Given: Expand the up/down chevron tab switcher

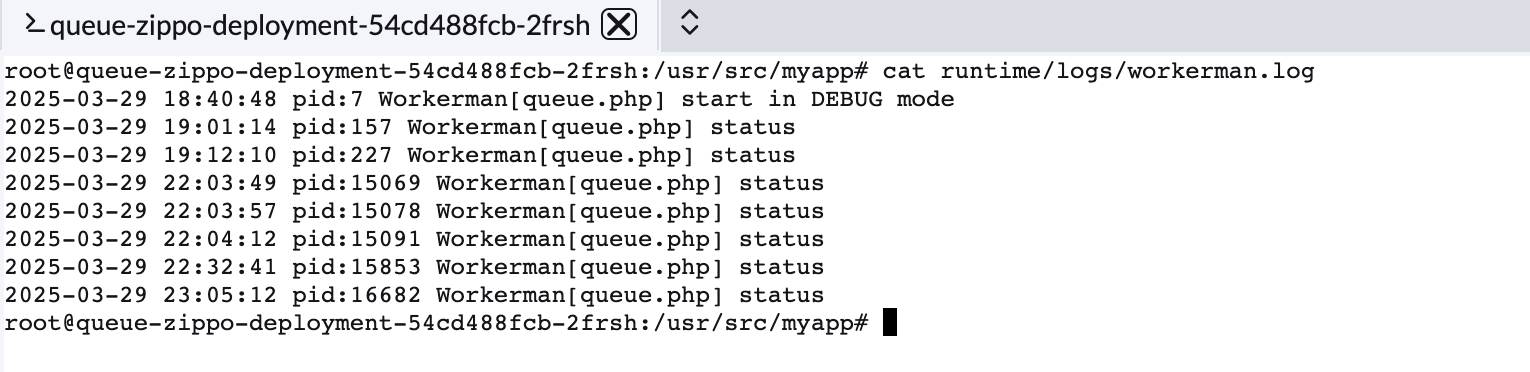Looking at the screenshot, I should pos(689,24).
